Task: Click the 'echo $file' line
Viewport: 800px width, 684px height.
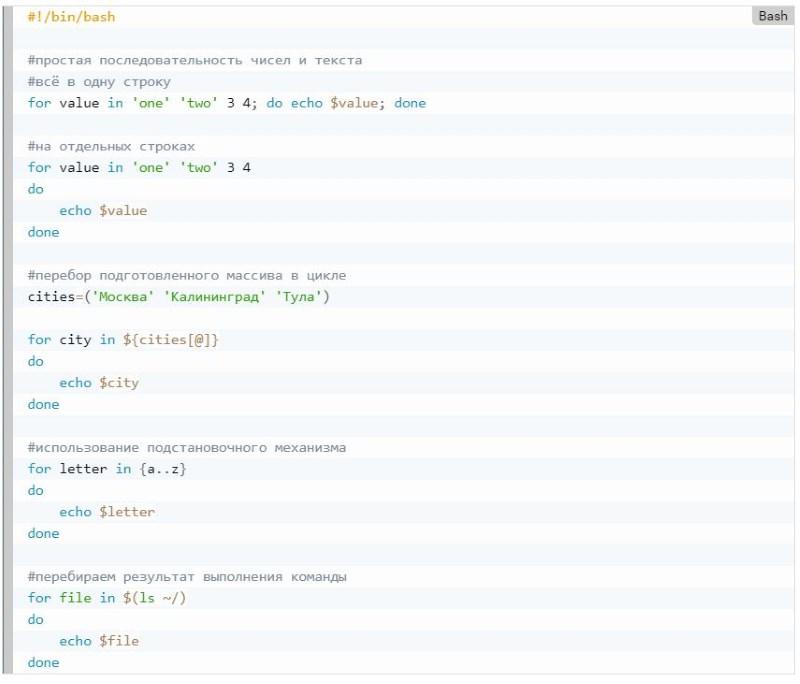Action: pos(99,641)
